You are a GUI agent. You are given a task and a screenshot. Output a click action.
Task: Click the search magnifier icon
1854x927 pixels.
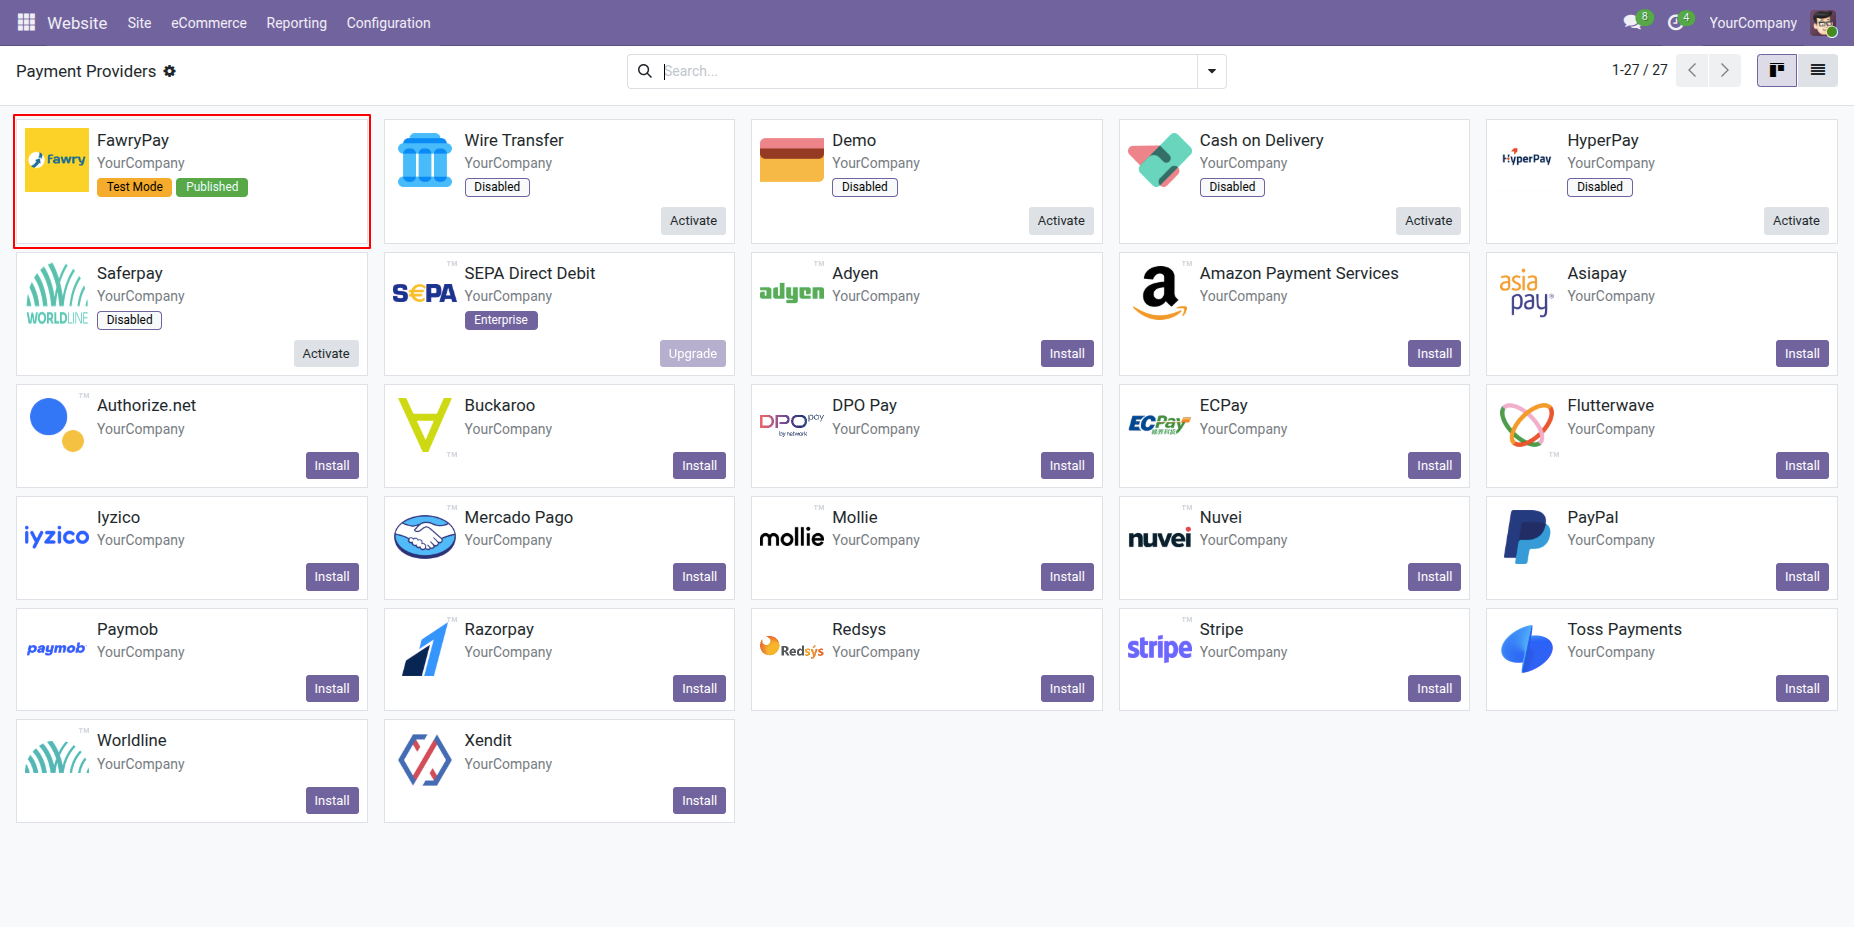645,71
